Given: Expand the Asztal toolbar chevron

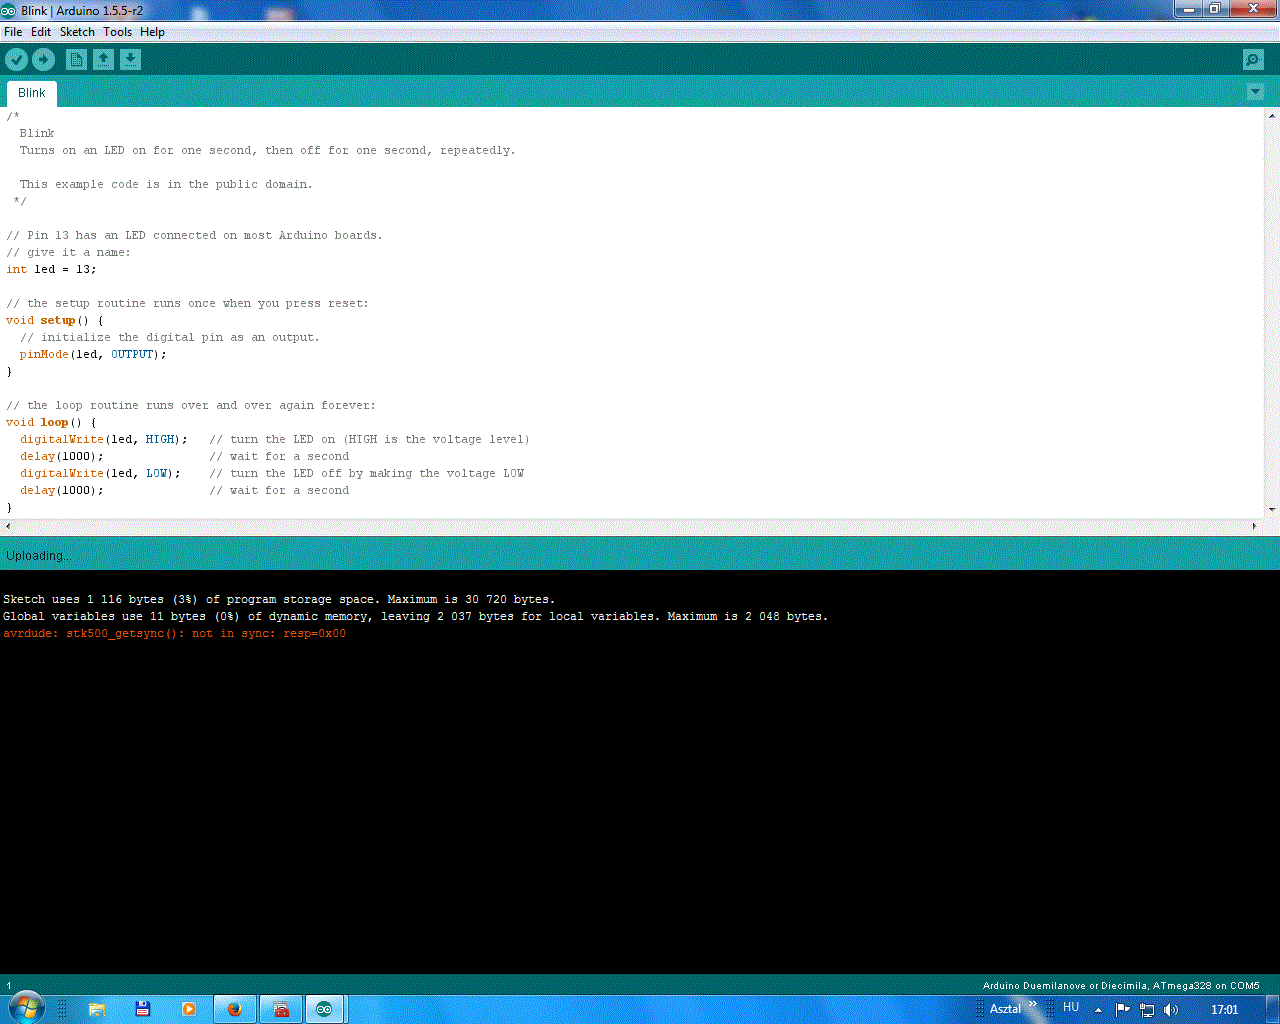Looking at the screenshot, I should coord(1033,1005).
